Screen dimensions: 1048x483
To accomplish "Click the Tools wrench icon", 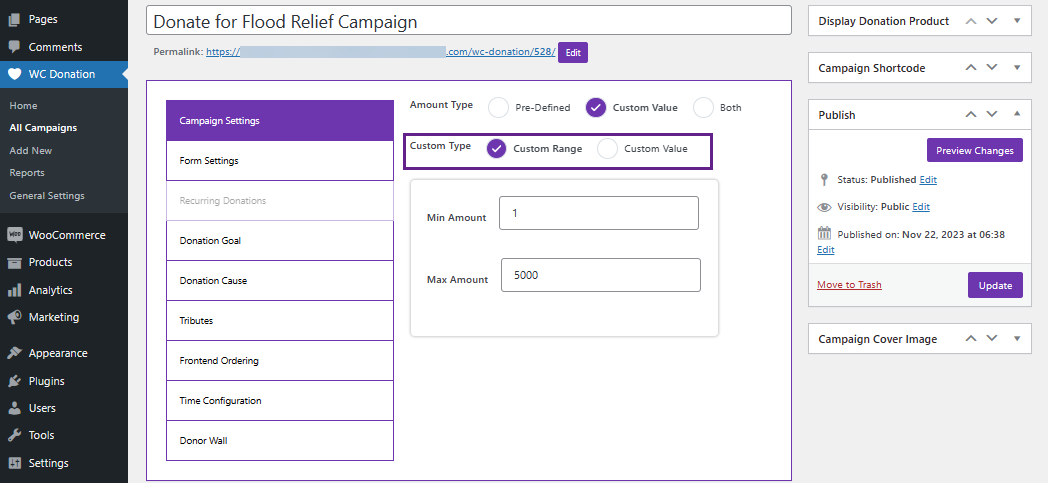I will point(14,436).
